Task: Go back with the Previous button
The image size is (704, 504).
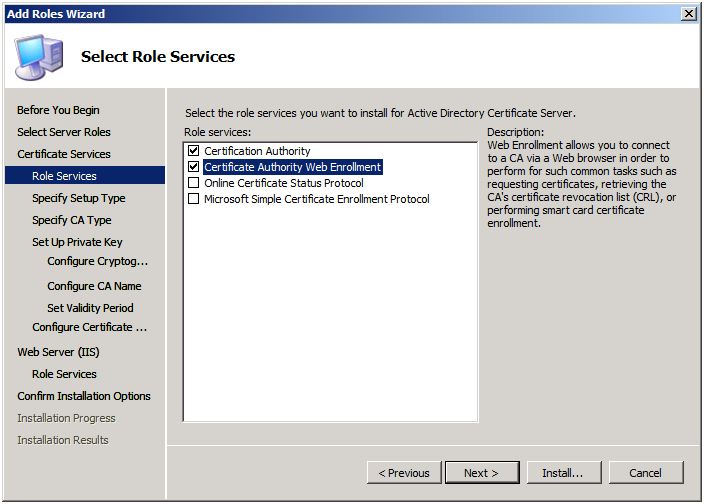Action: (404, 473)
